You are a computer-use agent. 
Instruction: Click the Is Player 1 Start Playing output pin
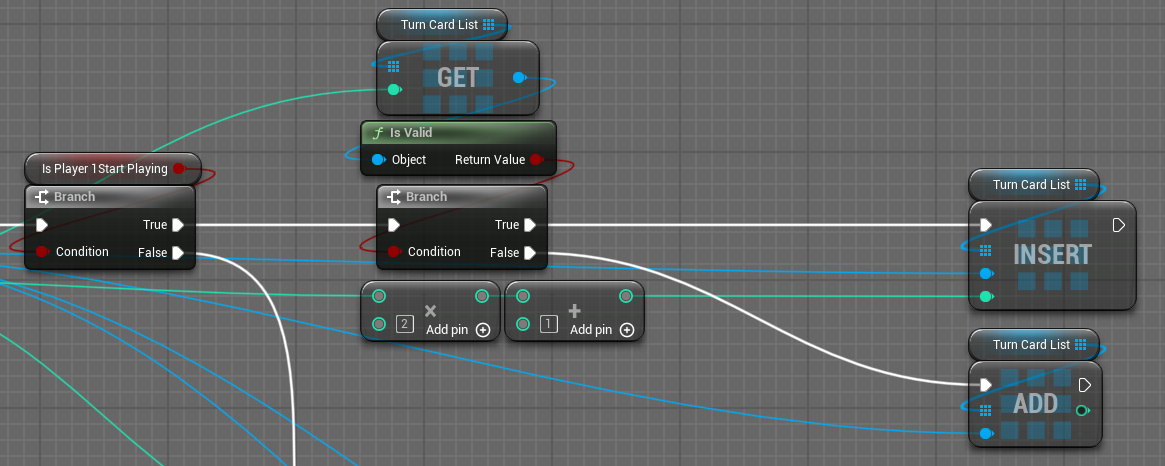tap(179, 168)
